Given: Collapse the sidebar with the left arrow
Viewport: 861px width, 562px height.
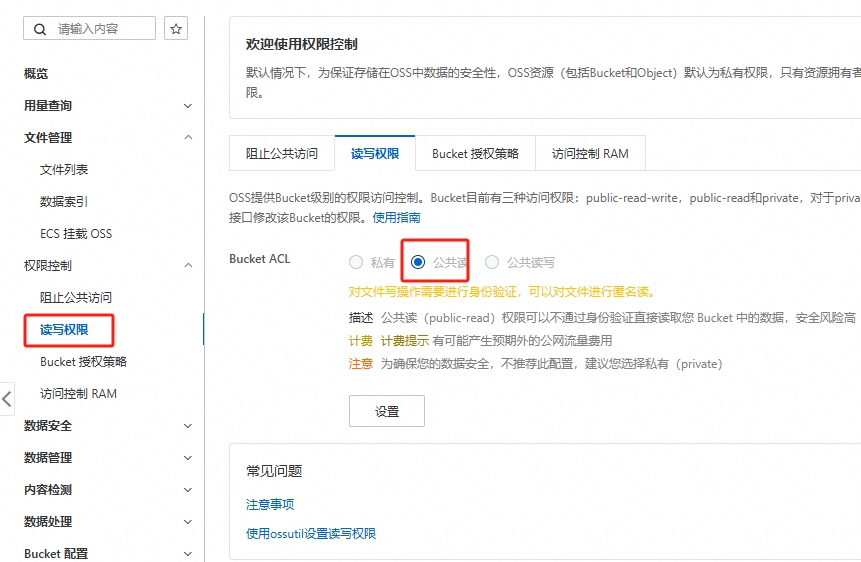Looking at the screenshot, I should click(x=7, y=399).
